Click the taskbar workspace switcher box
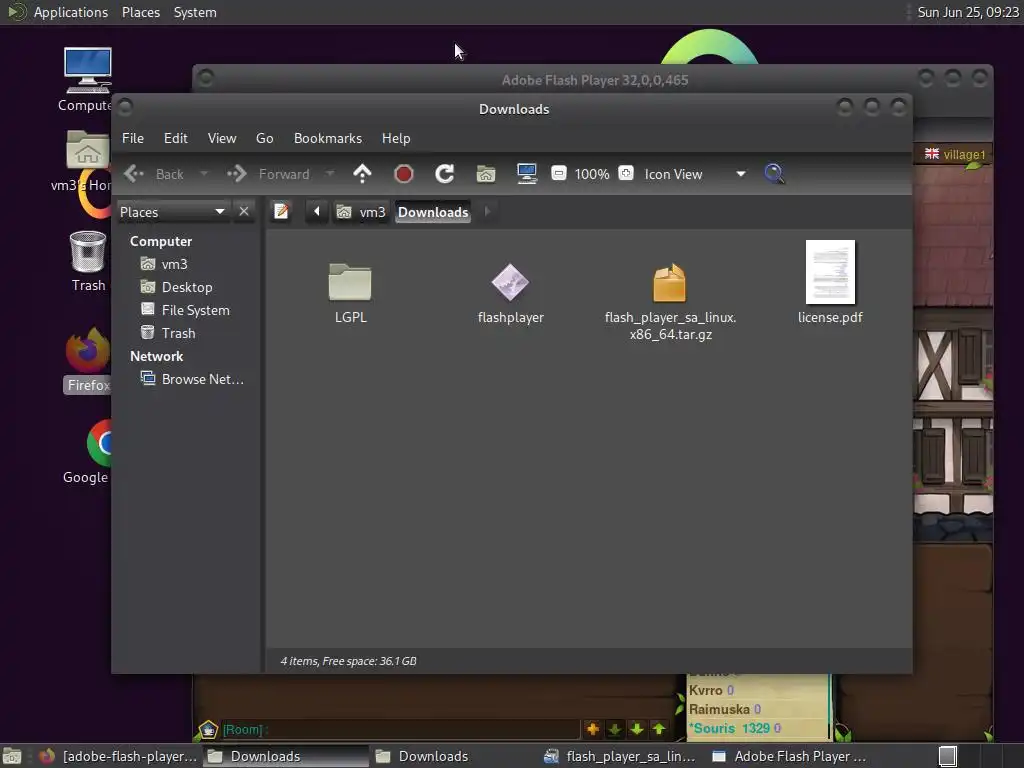Image resolution: width=1024 pixels, height=768 pixels. pos(948,756)
